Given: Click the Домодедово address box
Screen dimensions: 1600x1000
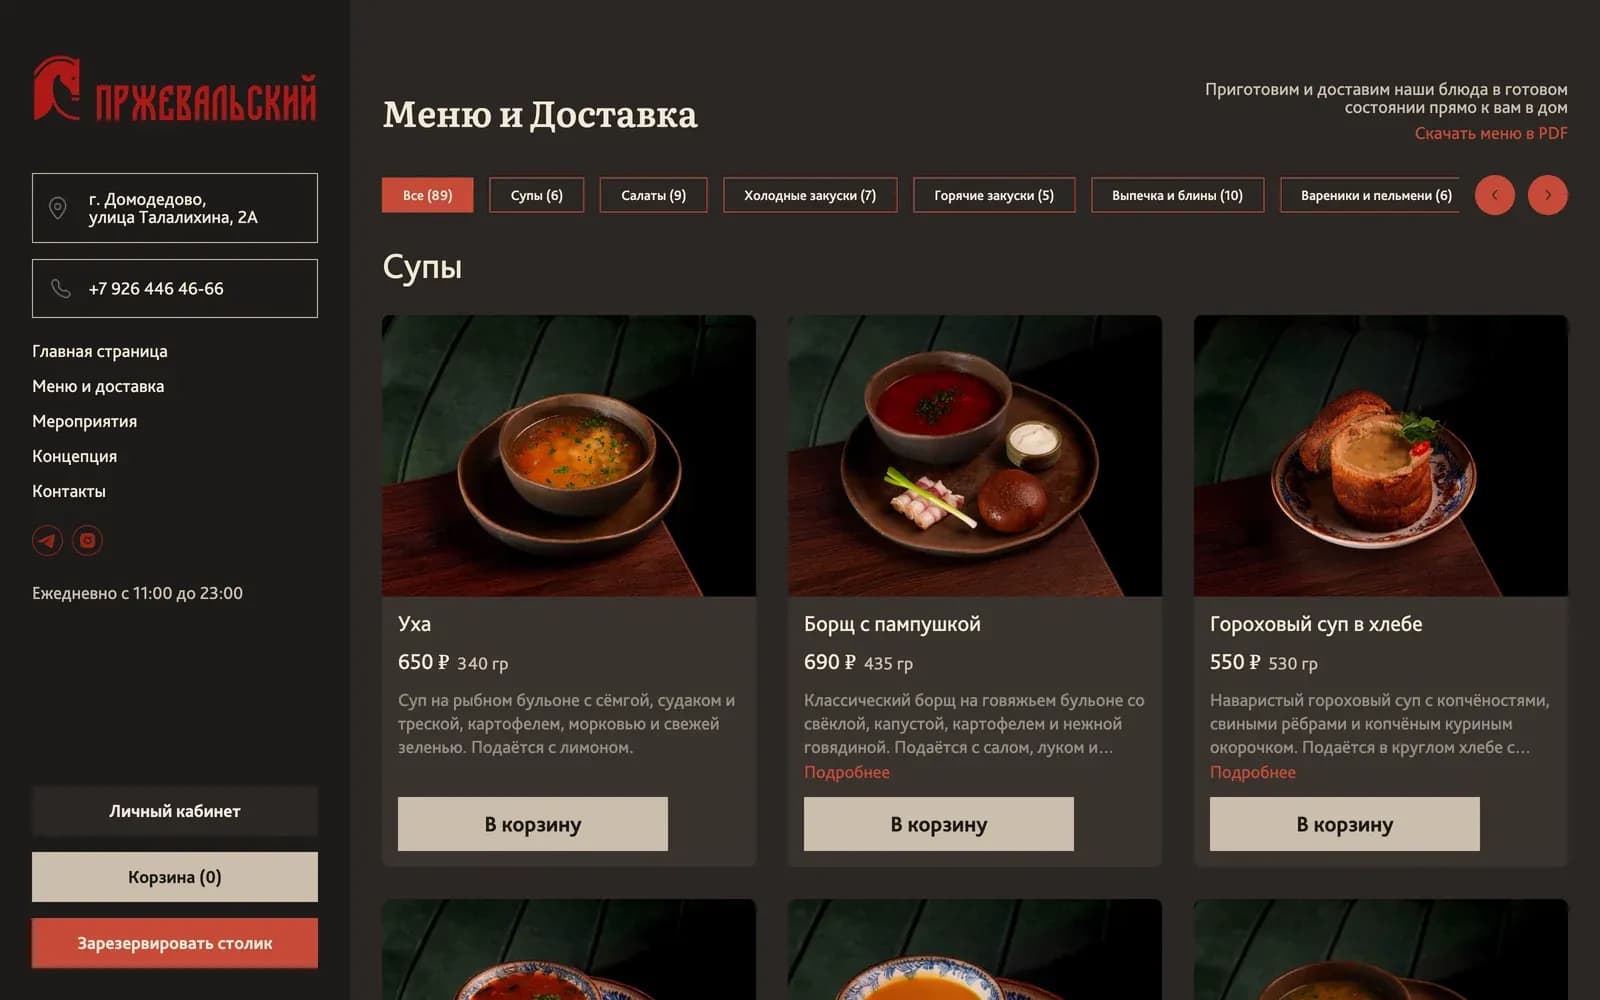Looking at the screenshot, I should [x=175, y=208].
